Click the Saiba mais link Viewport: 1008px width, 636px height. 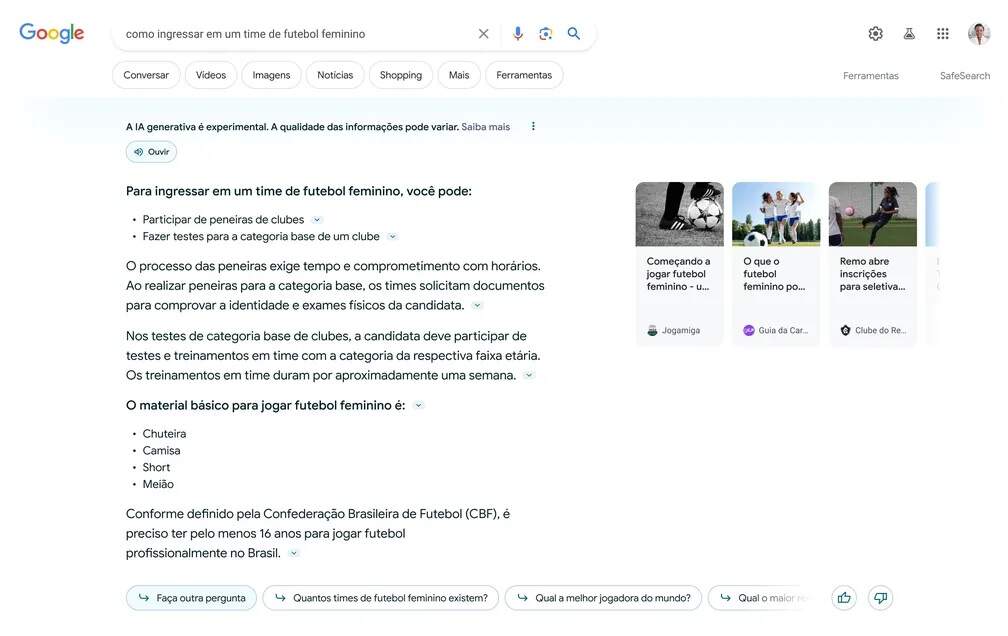485,127
